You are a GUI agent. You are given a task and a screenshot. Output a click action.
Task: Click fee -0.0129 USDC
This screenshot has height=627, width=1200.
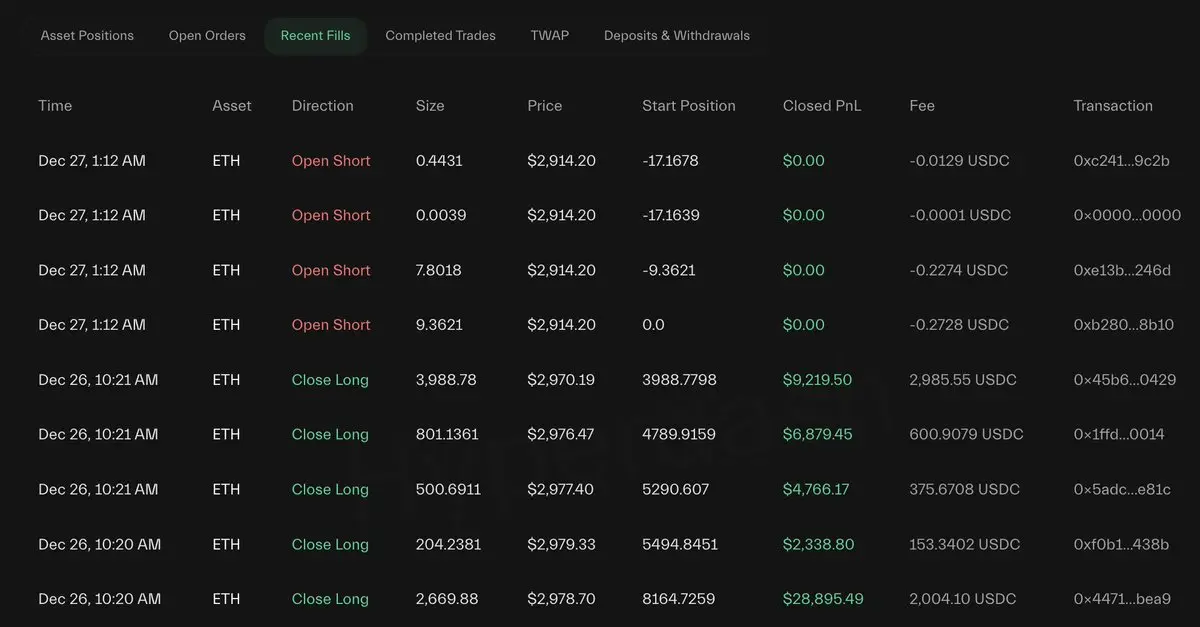[x=959, y=161]
